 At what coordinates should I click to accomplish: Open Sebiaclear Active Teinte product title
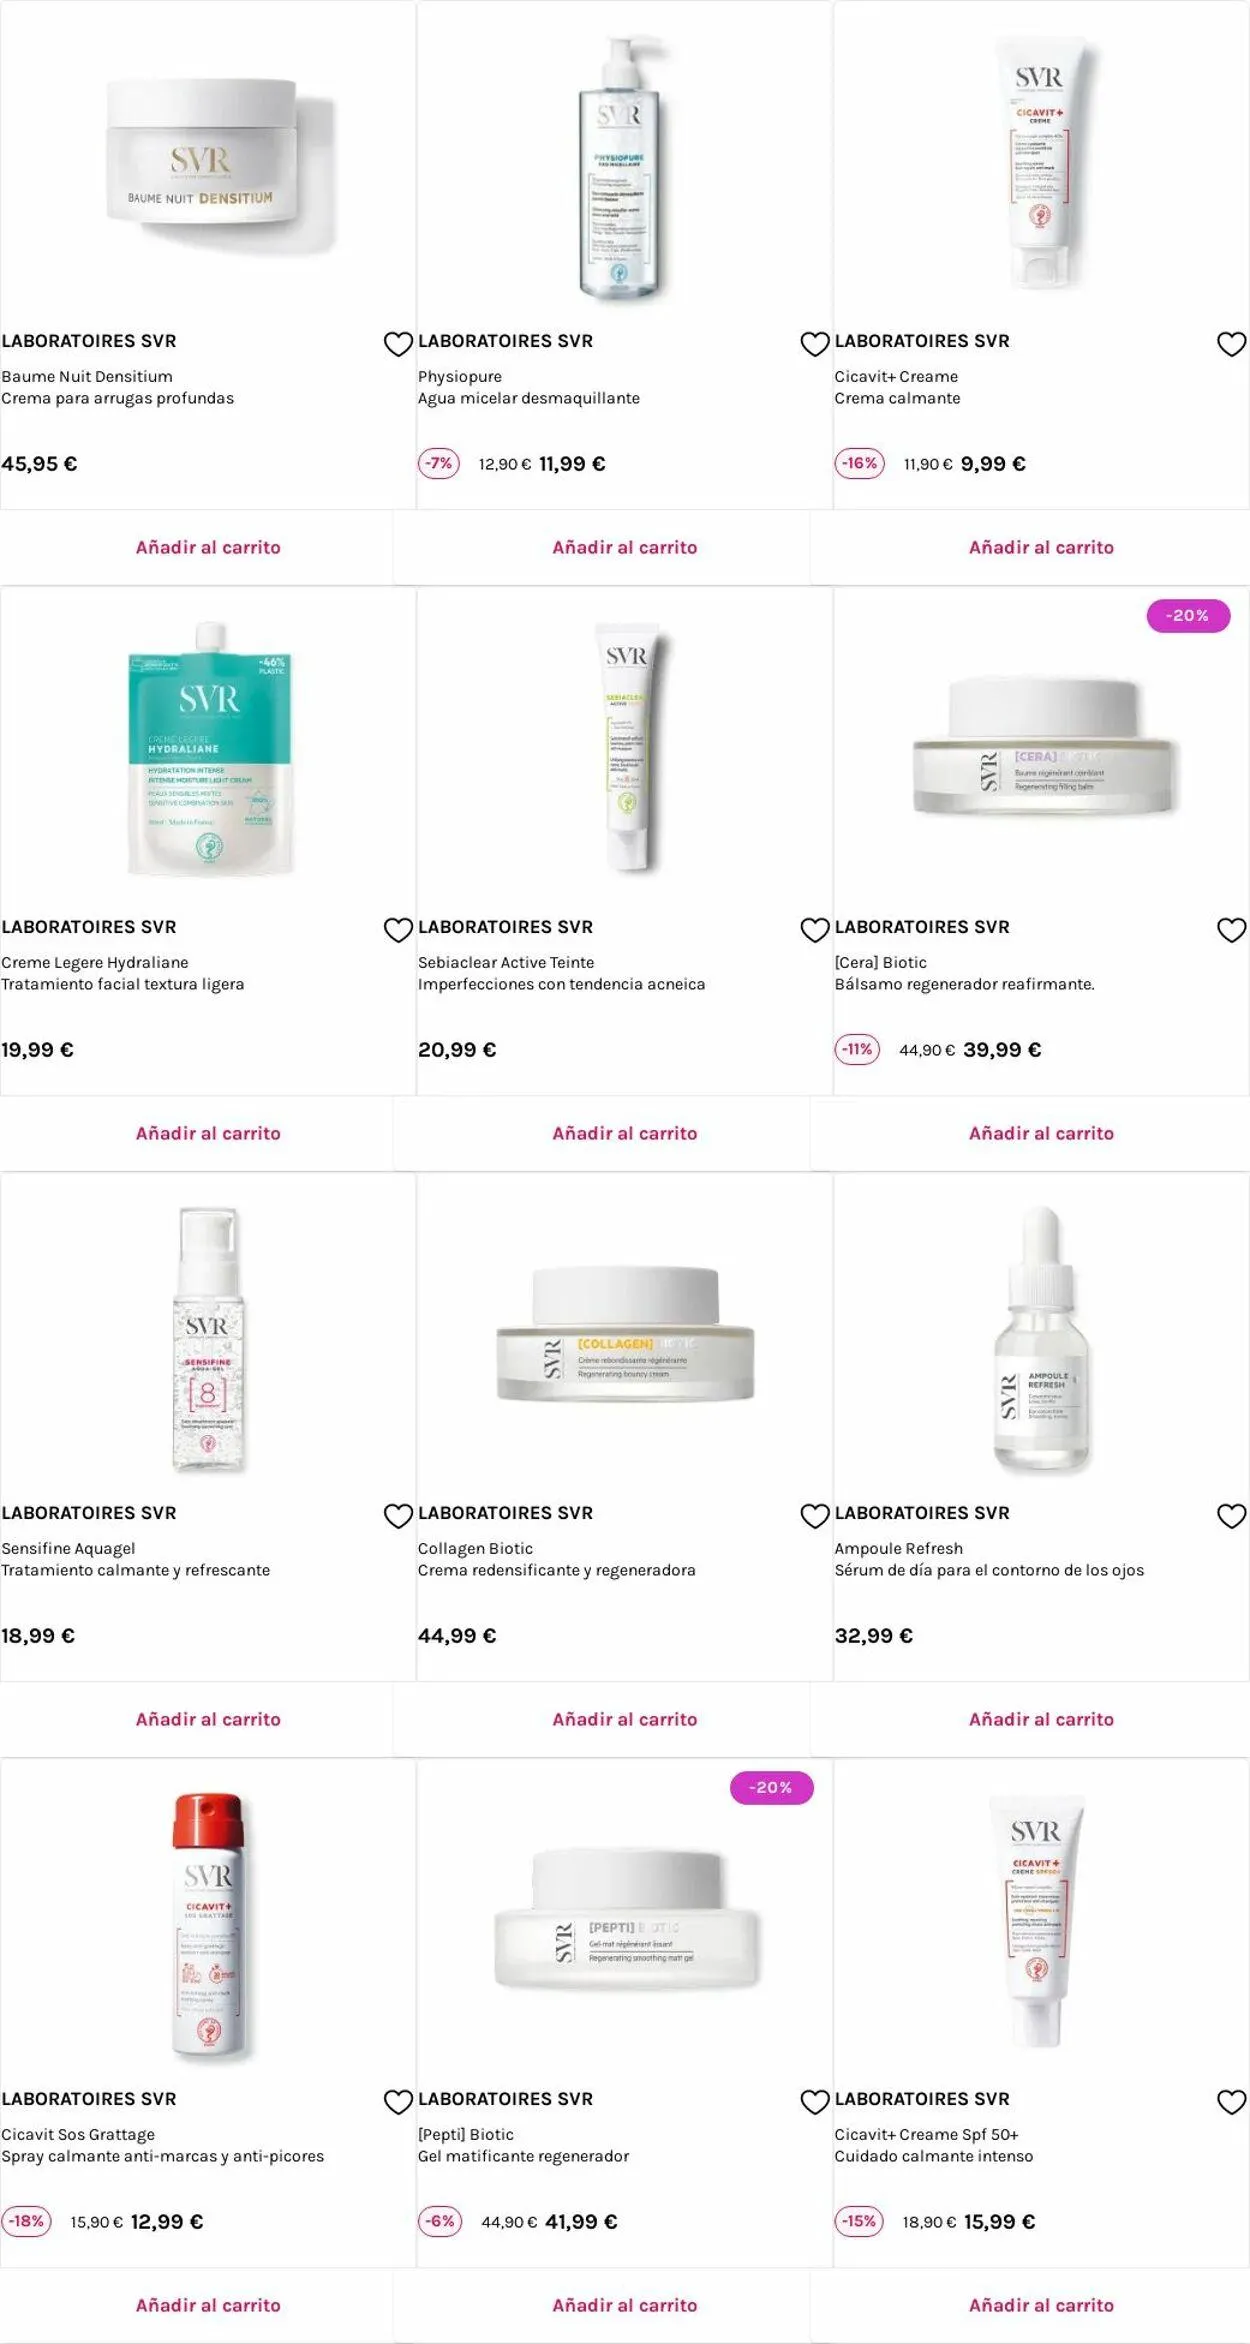click(506, 962)
